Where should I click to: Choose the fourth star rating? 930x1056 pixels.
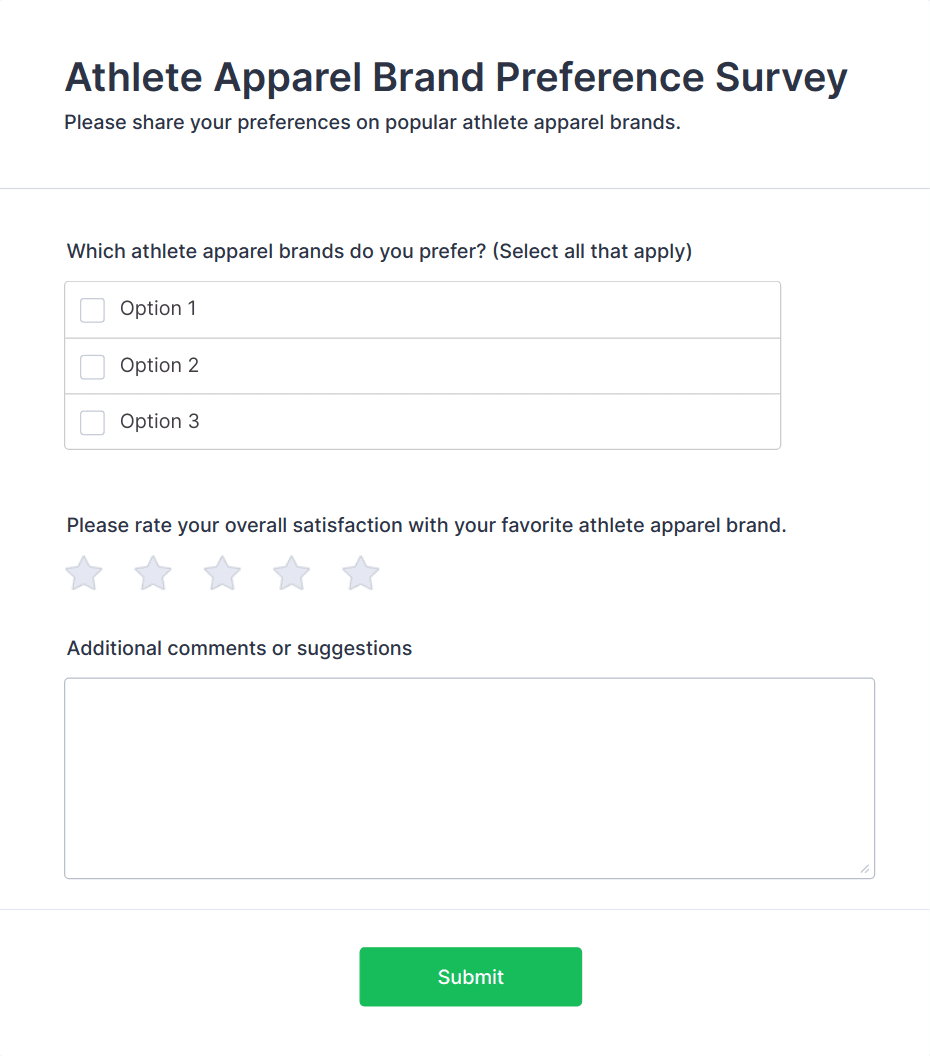pyautogui.click(x=291, y=574)
